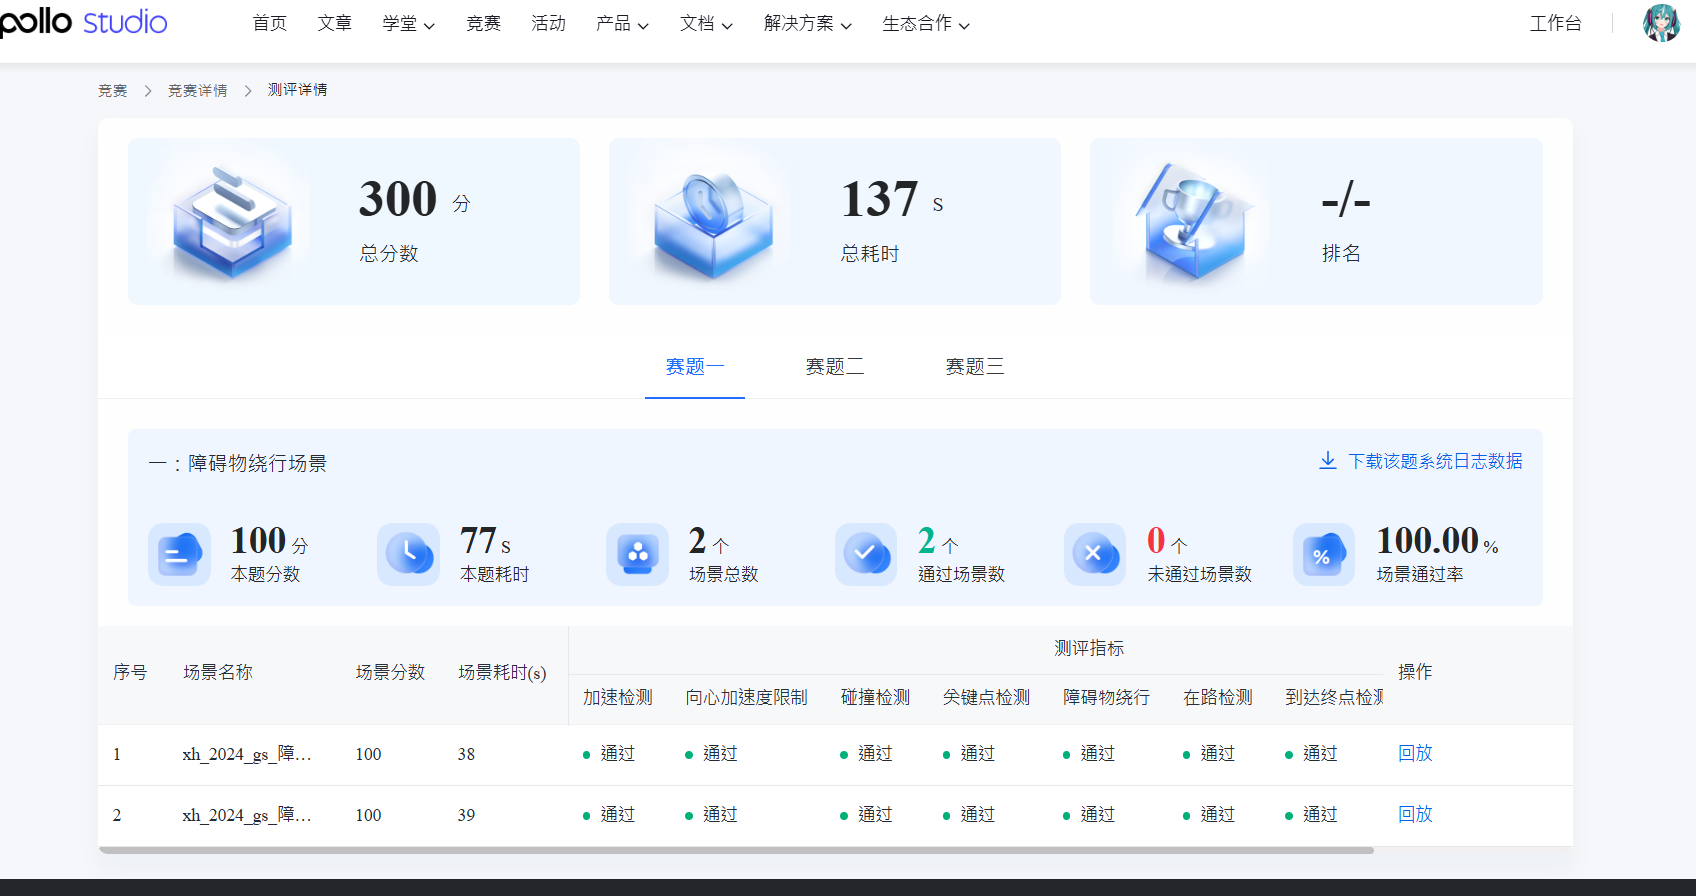Click the 本题耗时 clock icon

408,554
